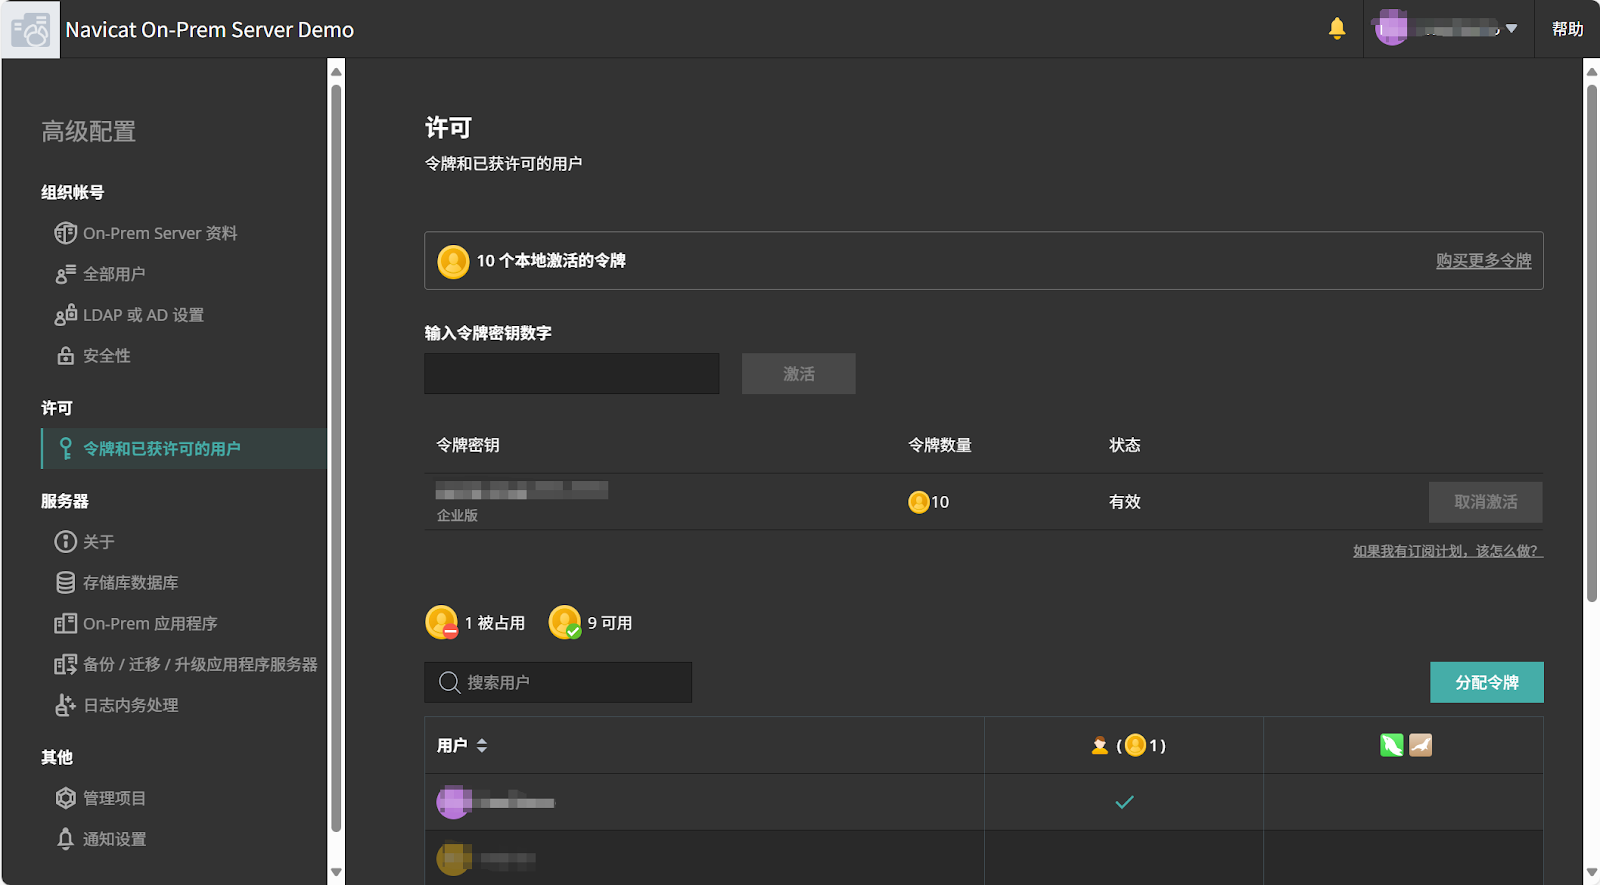The image size is (1600, 885).
Task: Click the sidebar scroll-down arrow
Action: point(336,872)
